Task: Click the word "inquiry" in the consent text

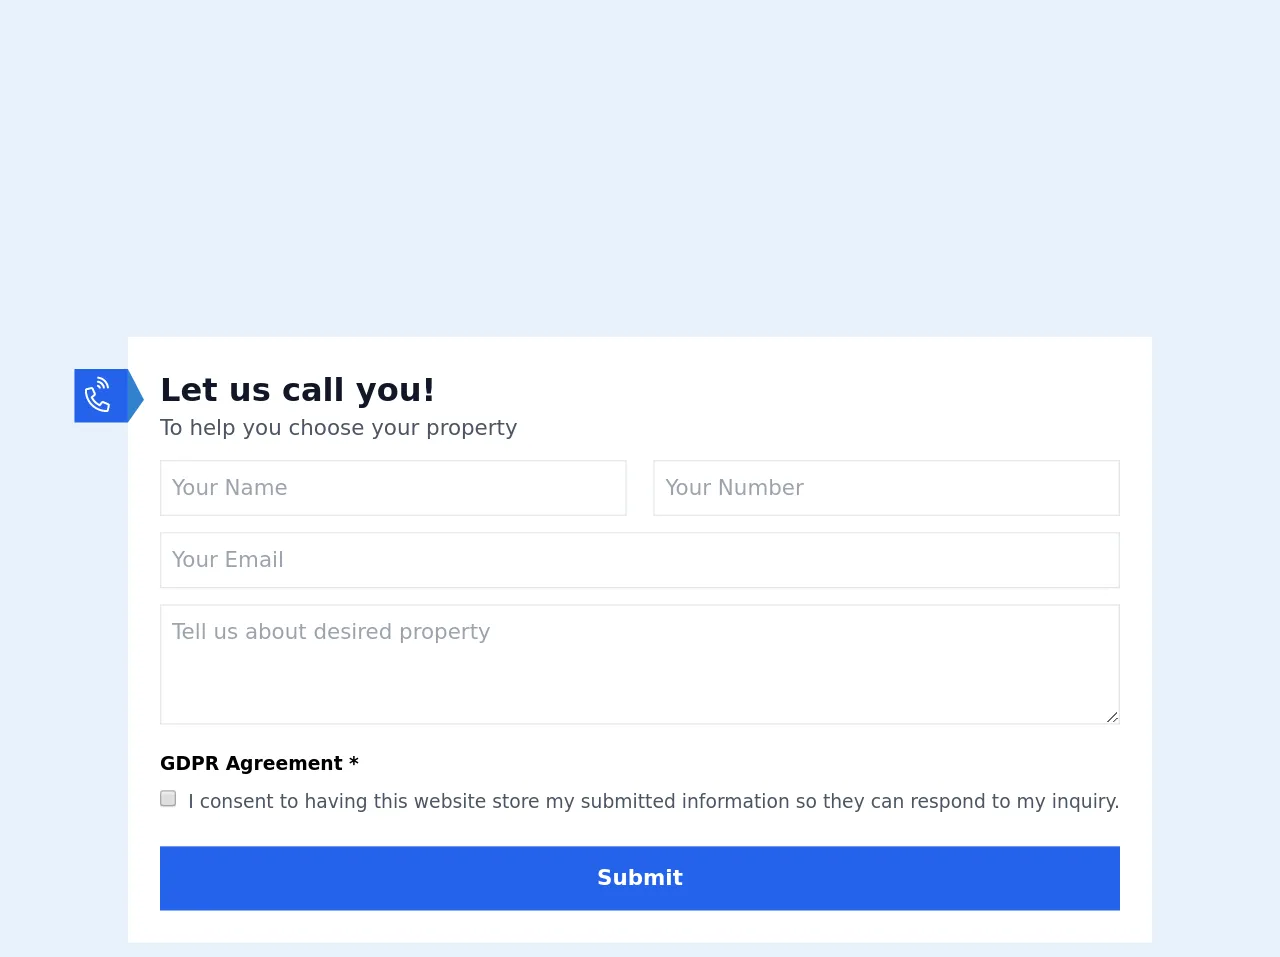Action: click(1083, 802)
